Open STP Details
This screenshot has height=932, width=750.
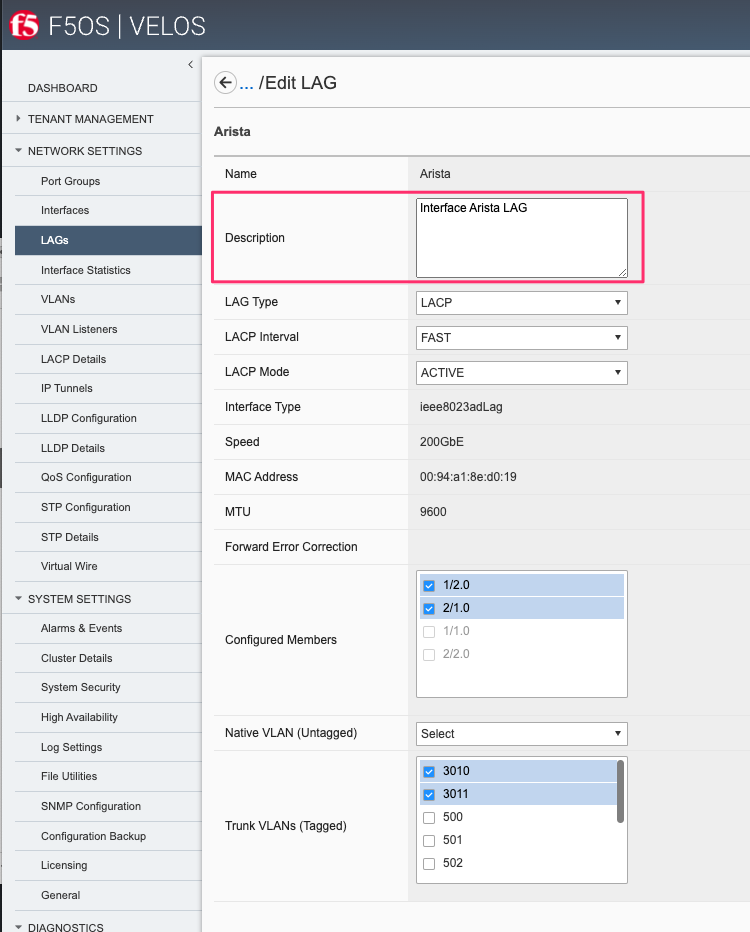pyautogui.click(x=70, y=537)
